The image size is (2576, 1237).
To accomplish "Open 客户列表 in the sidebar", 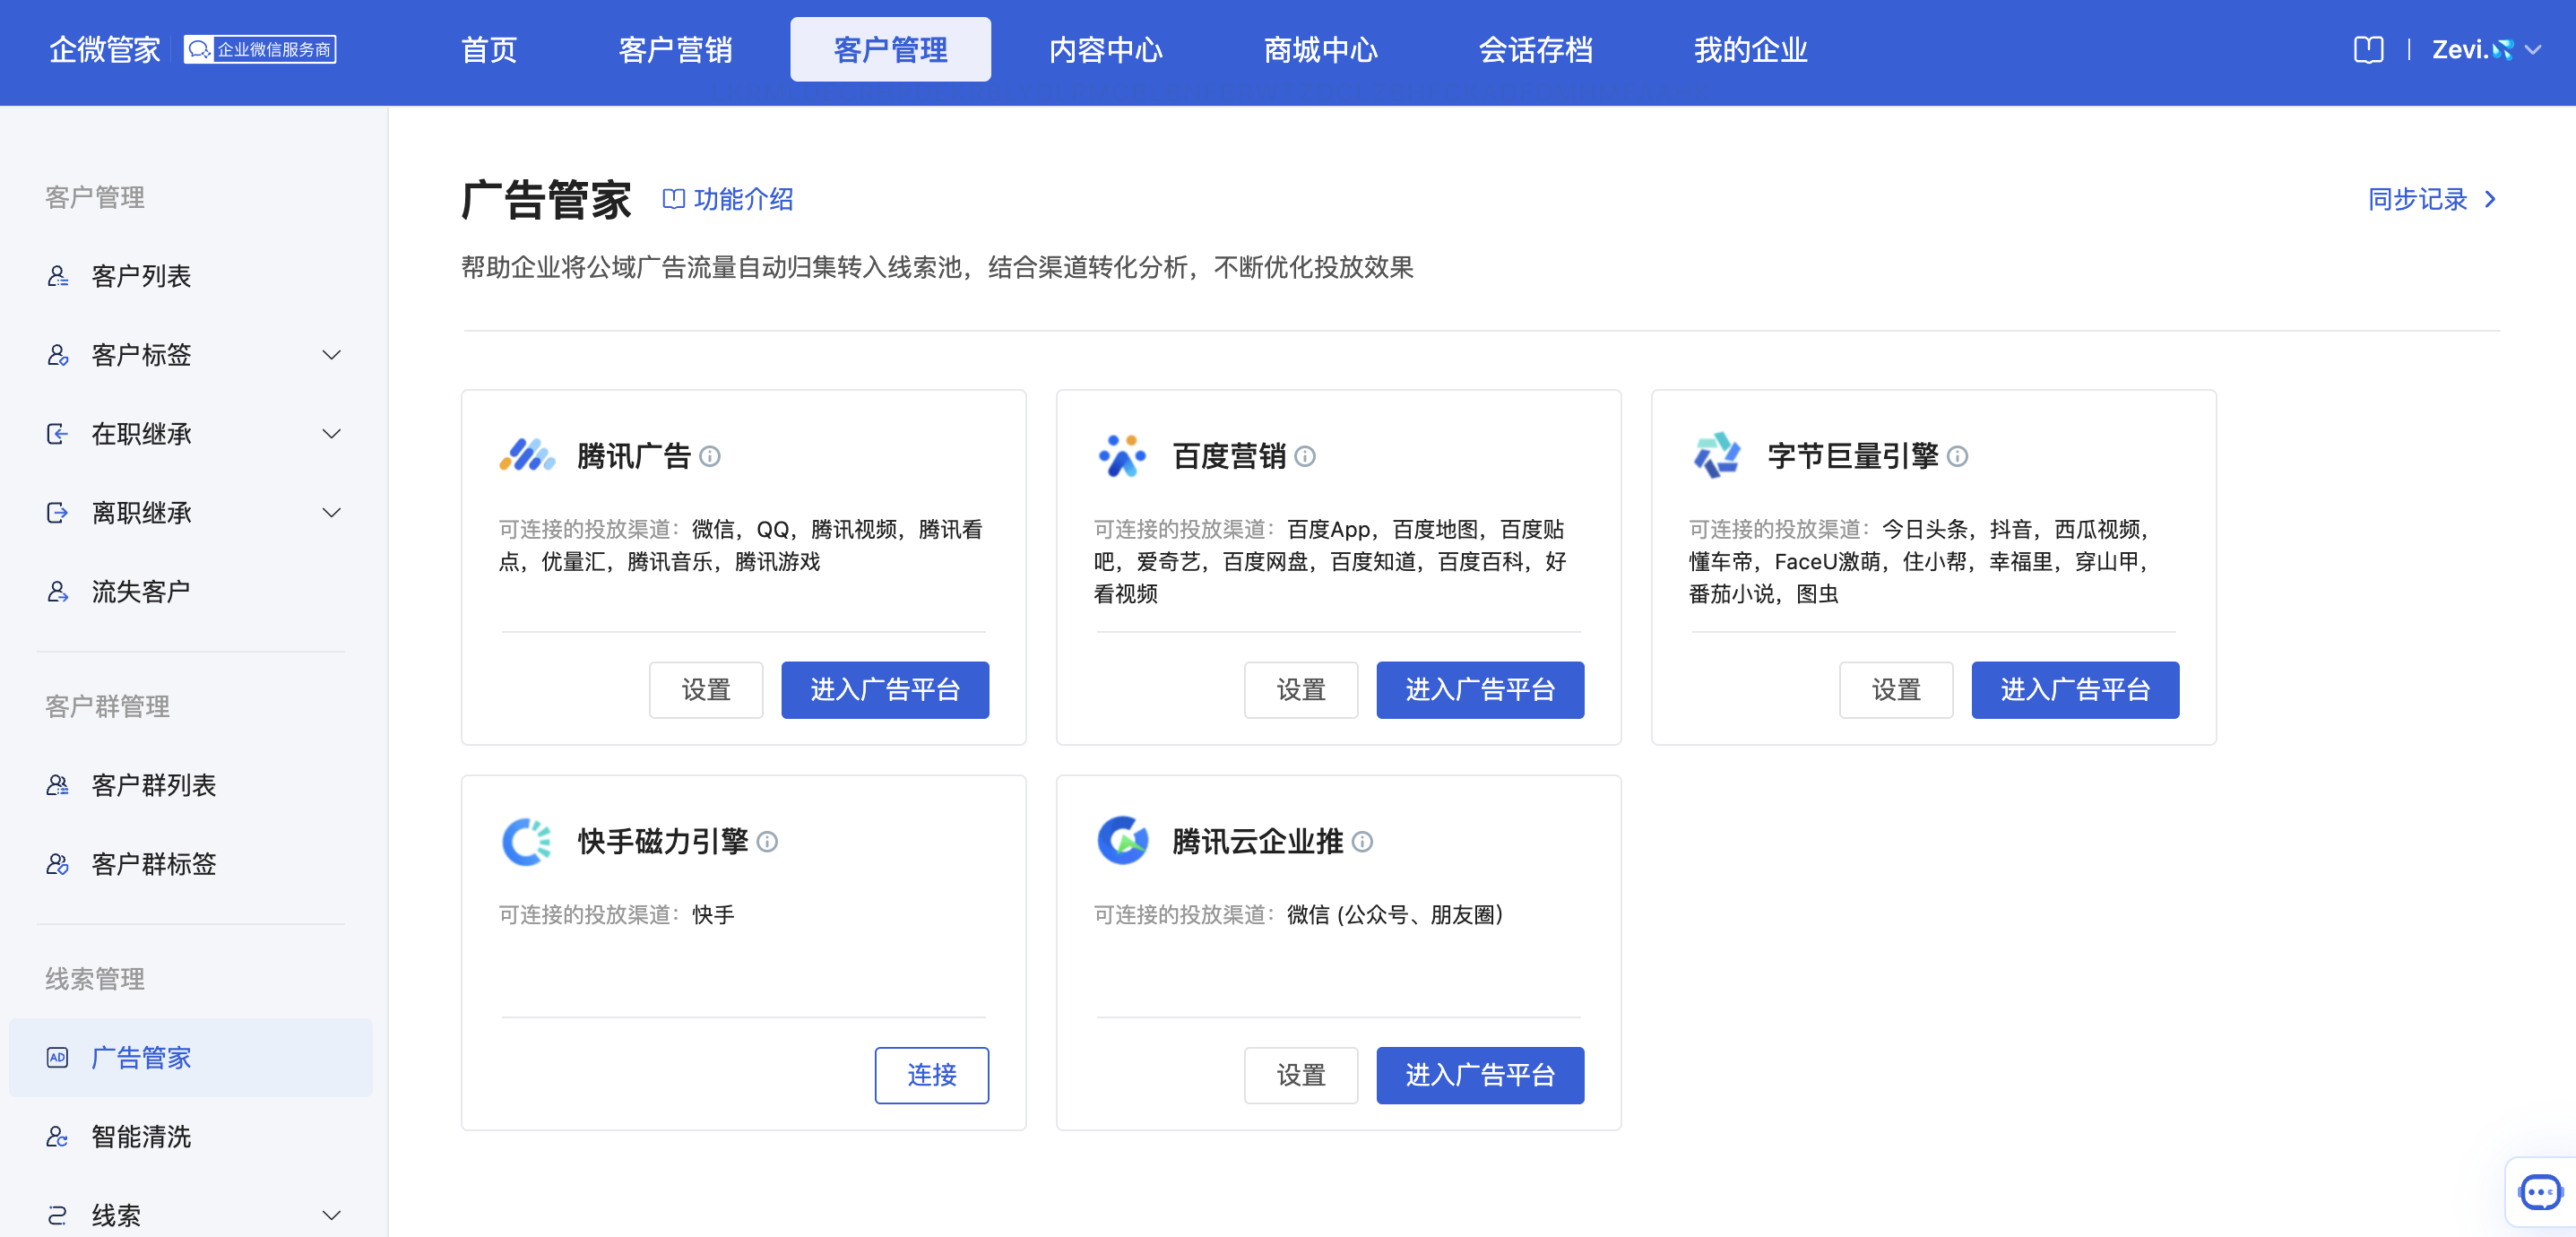I will [191, 276].
